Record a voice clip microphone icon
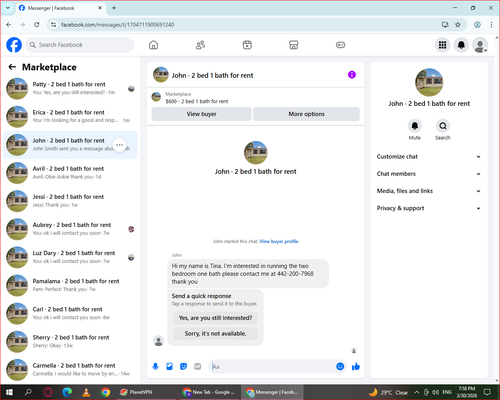The width and height of the screenshot is (500, 400). coord(155,367)
